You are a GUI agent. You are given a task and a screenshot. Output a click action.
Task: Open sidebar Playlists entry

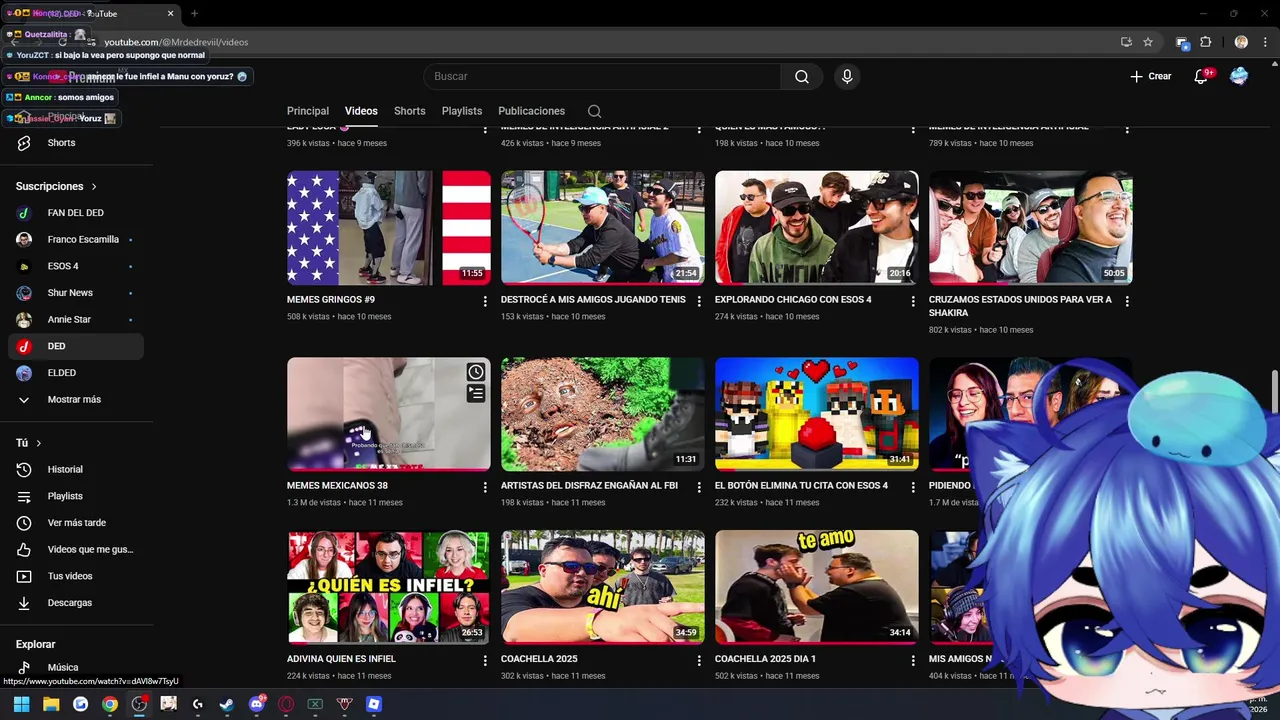[x=77, y=496]
